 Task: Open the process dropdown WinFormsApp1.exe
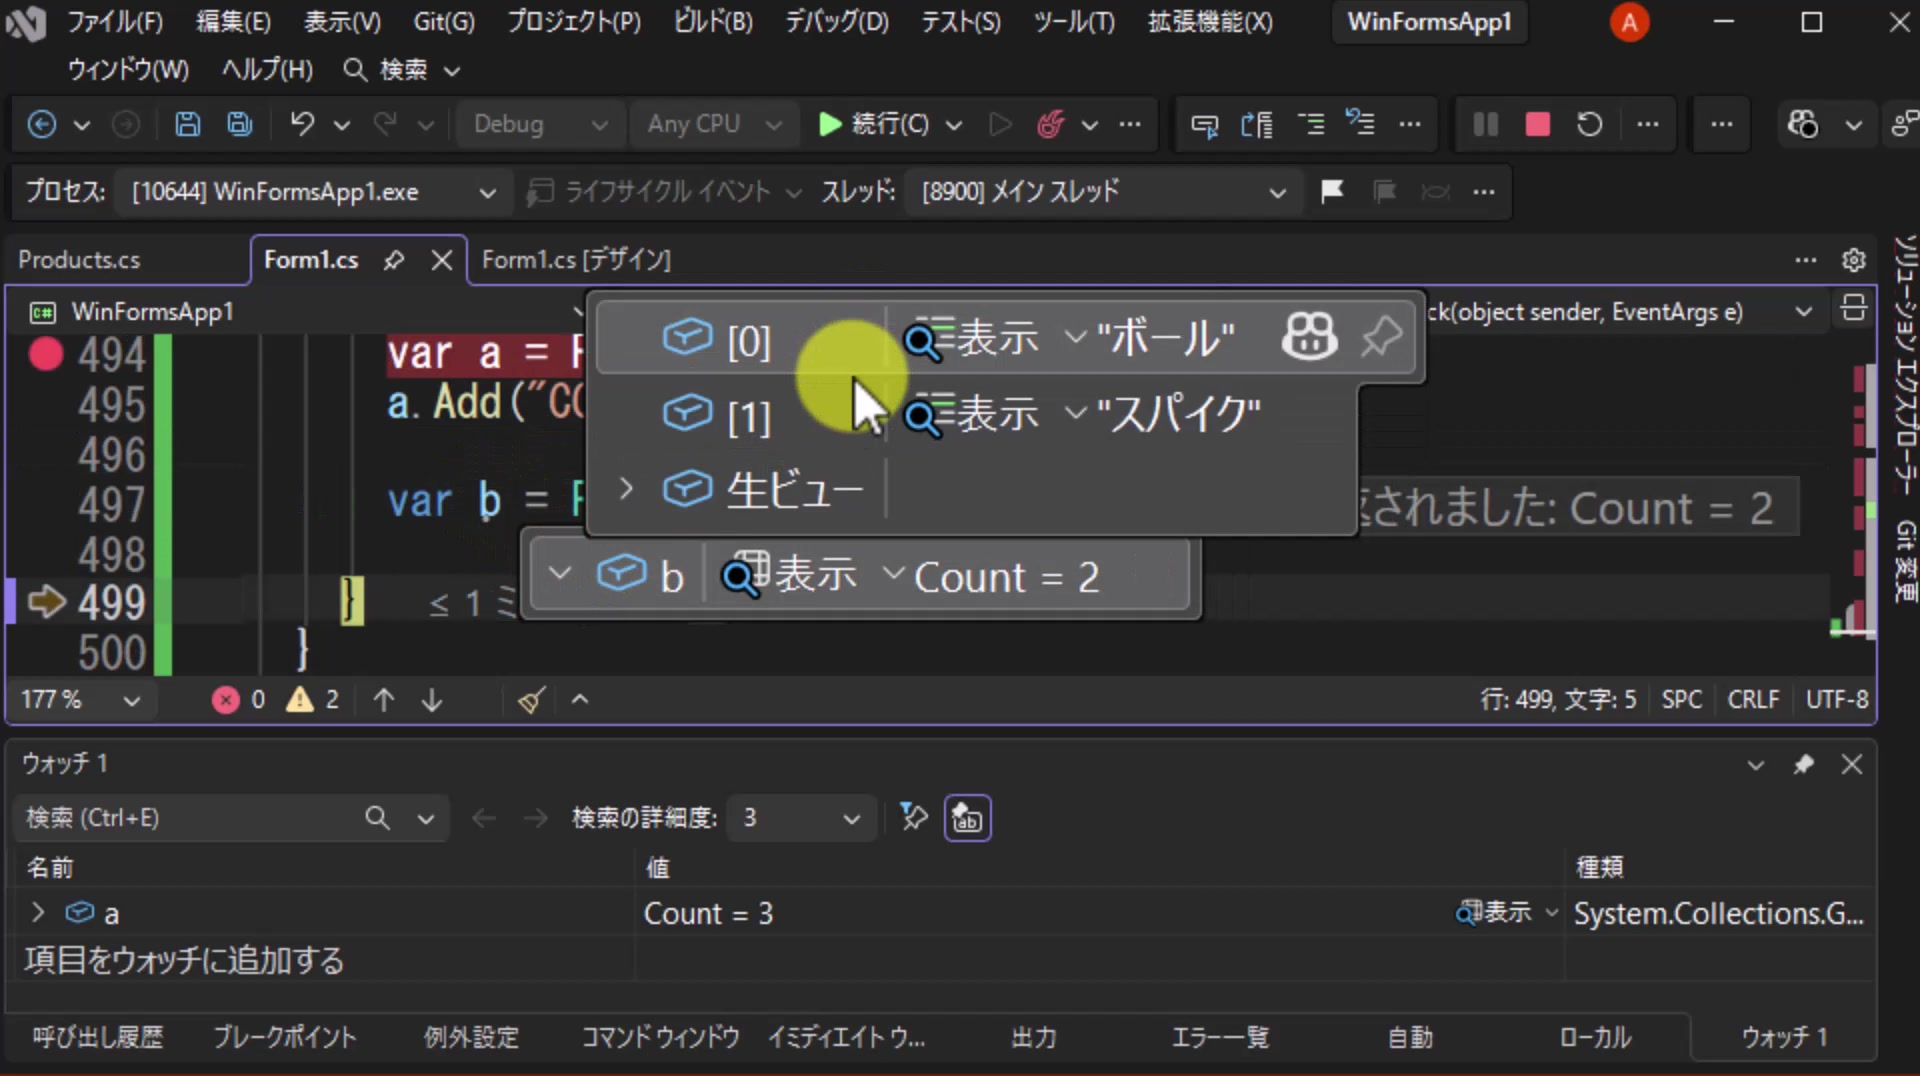coord(313,191)
